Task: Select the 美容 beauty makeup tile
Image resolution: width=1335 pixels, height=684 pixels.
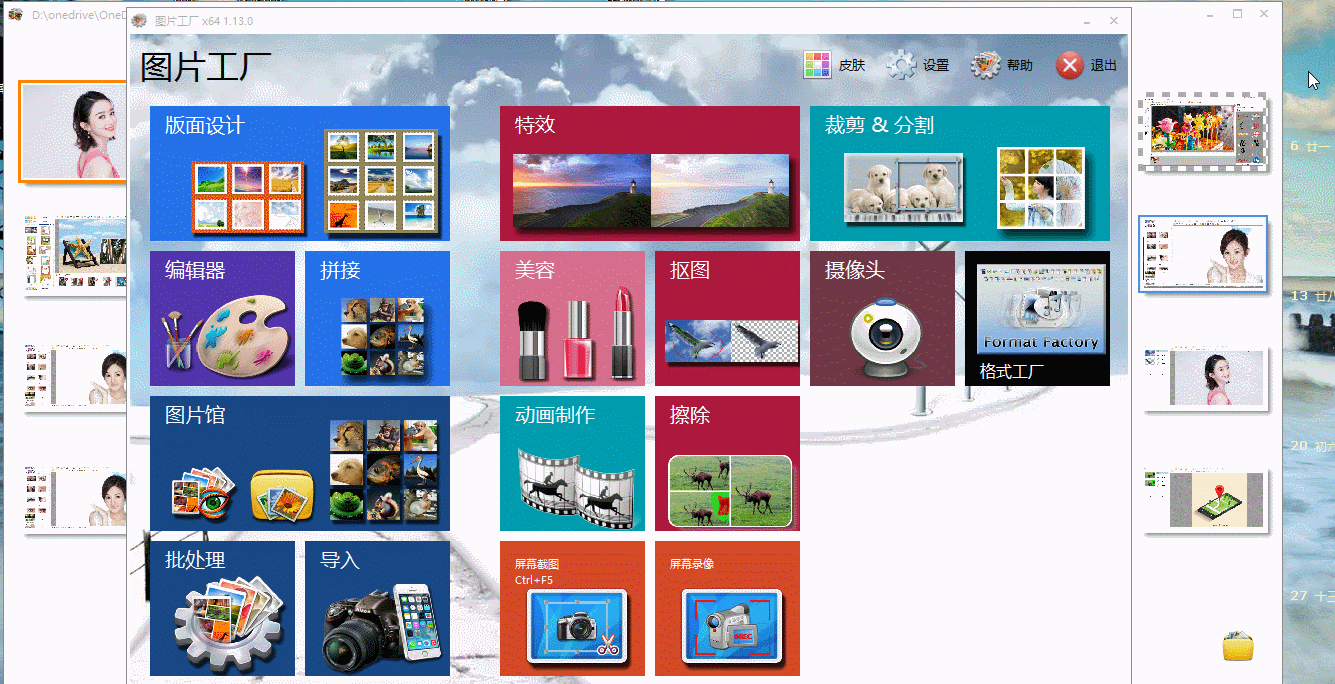Action: 572,318
